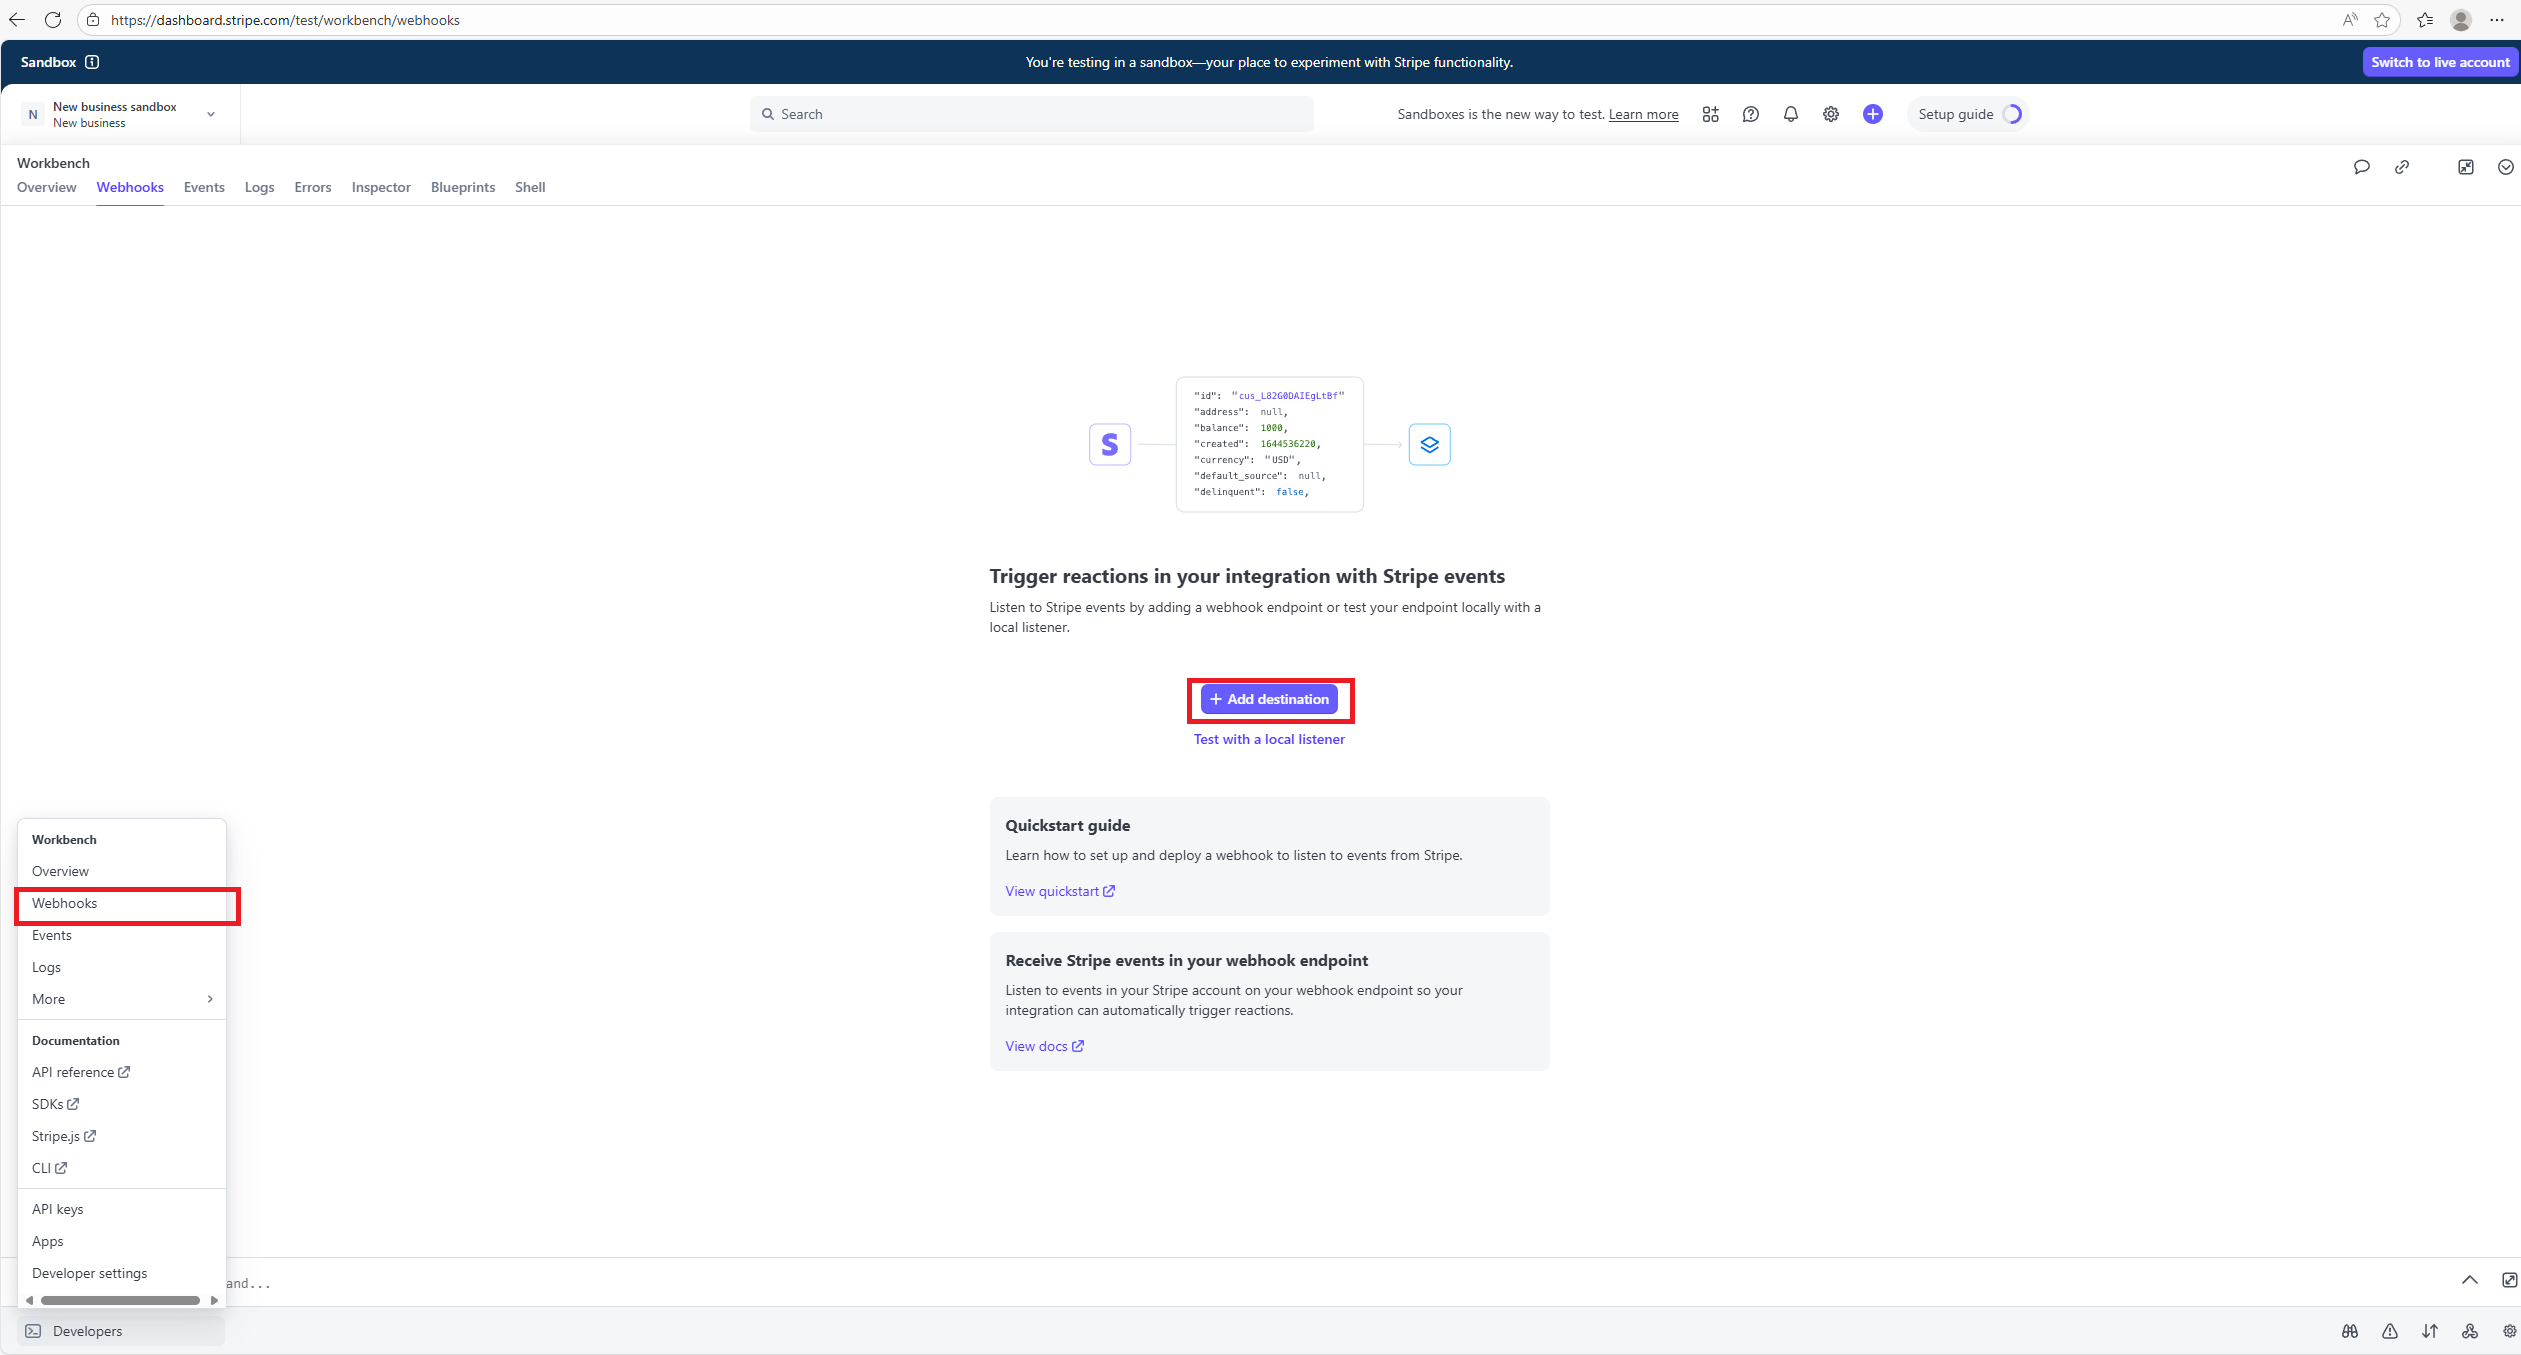The image size is (2521, 1355).
Task: Add page to browser favorites star
Action: tap(2381, 20)
